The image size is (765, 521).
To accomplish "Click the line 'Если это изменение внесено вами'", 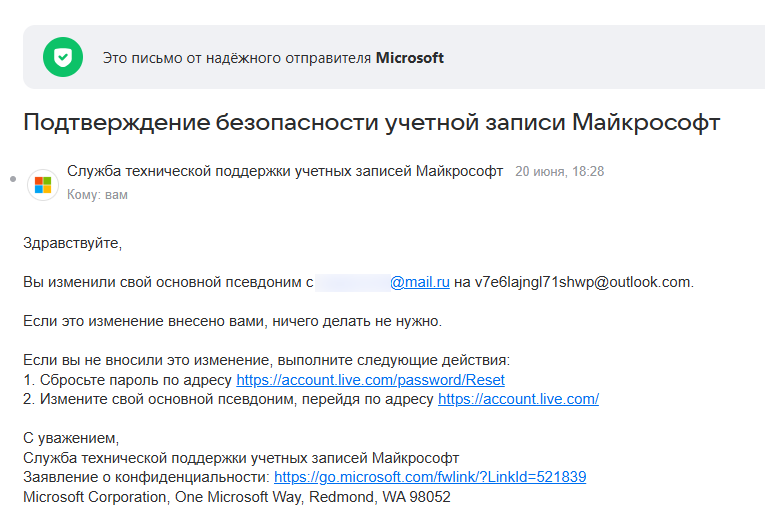I will [232, 321].
